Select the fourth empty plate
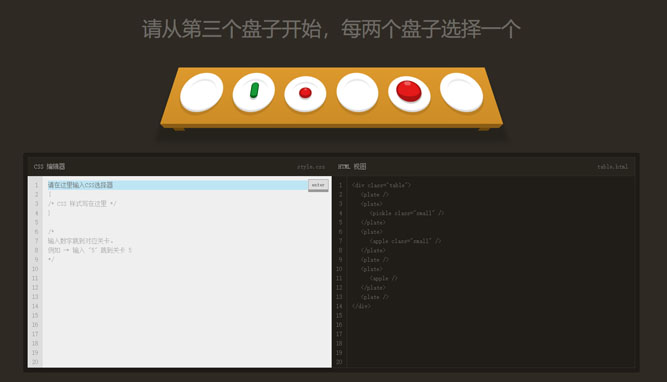Viewport: 667px width, 382px height. (x=357, y=92)
